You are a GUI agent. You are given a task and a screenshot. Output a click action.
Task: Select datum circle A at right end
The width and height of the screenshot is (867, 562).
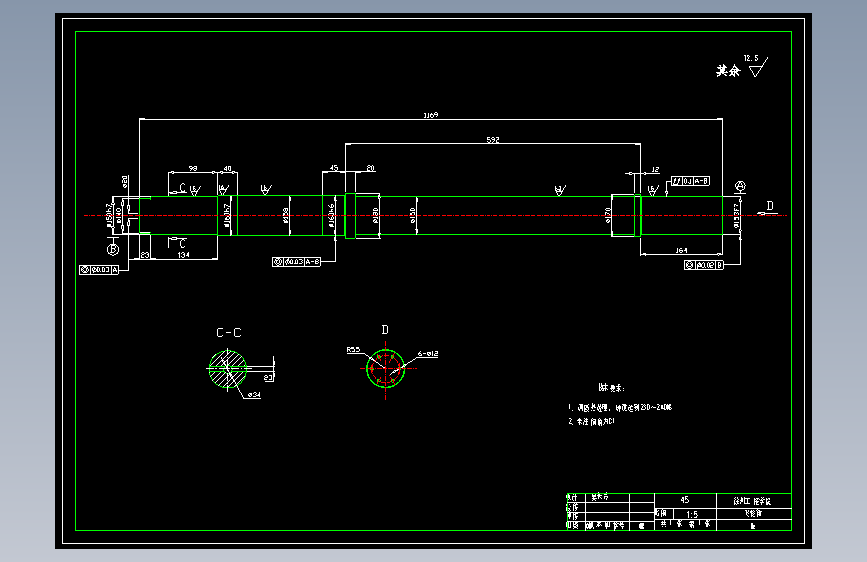[740, 186]
